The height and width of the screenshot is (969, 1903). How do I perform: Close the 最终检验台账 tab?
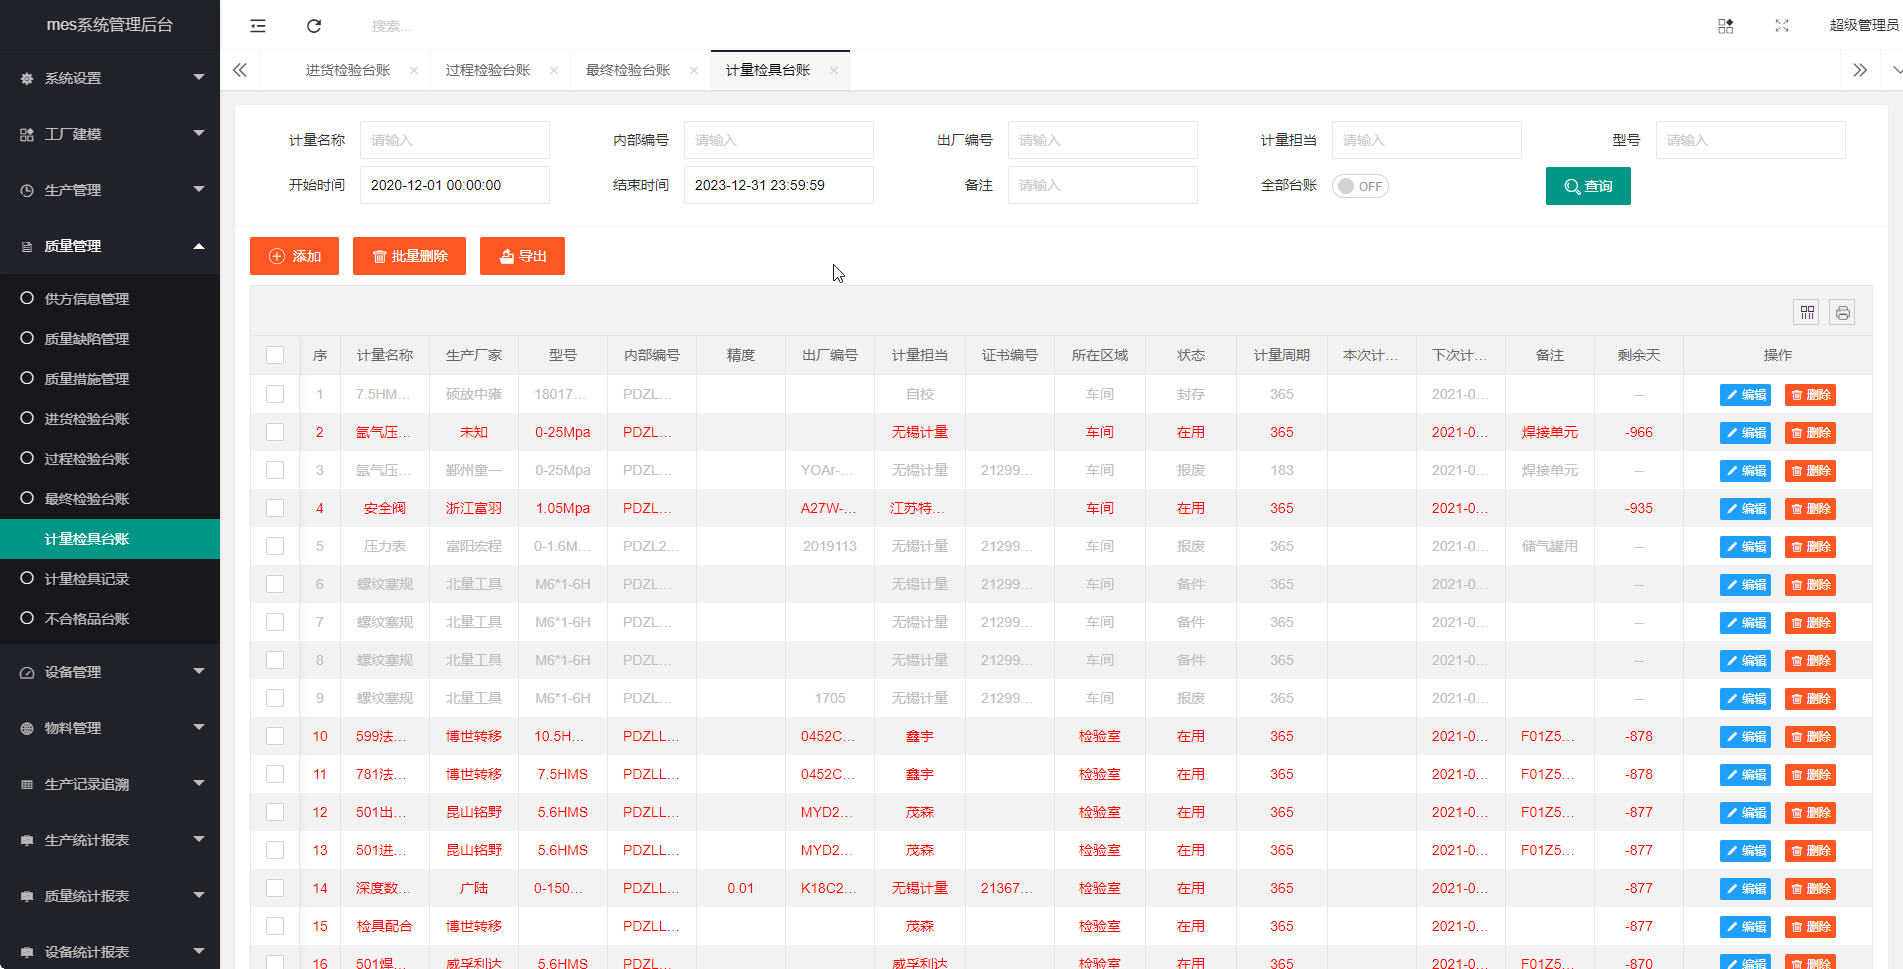point(694,70)
